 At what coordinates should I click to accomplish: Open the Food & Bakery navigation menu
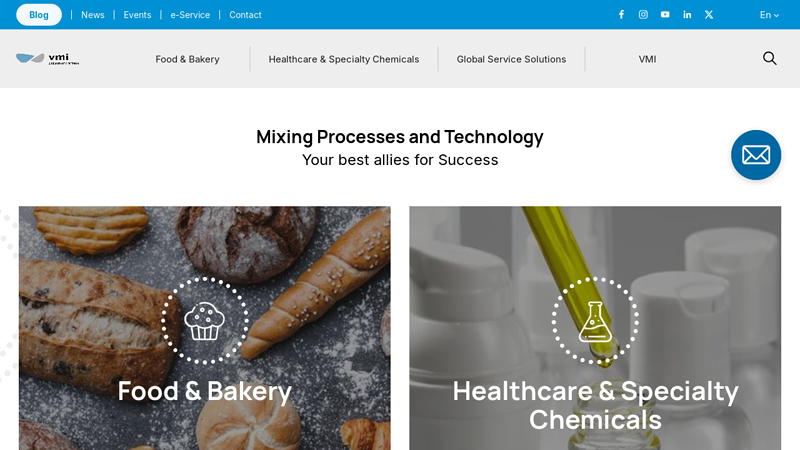pos(187,59)
